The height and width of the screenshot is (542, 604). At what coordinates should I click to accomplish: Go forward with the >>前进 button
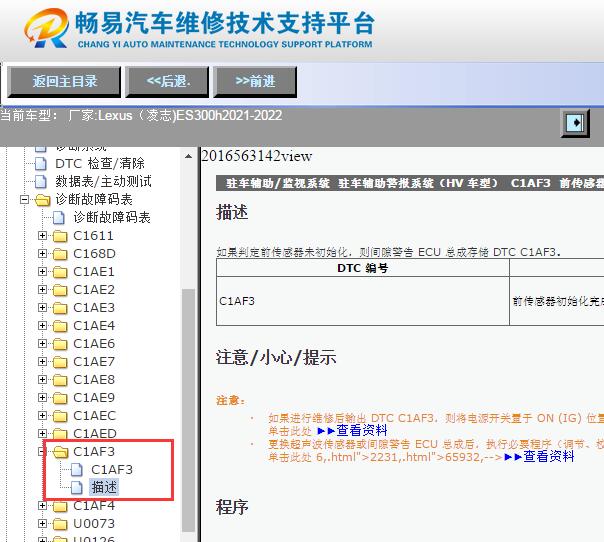pos(255,81)
